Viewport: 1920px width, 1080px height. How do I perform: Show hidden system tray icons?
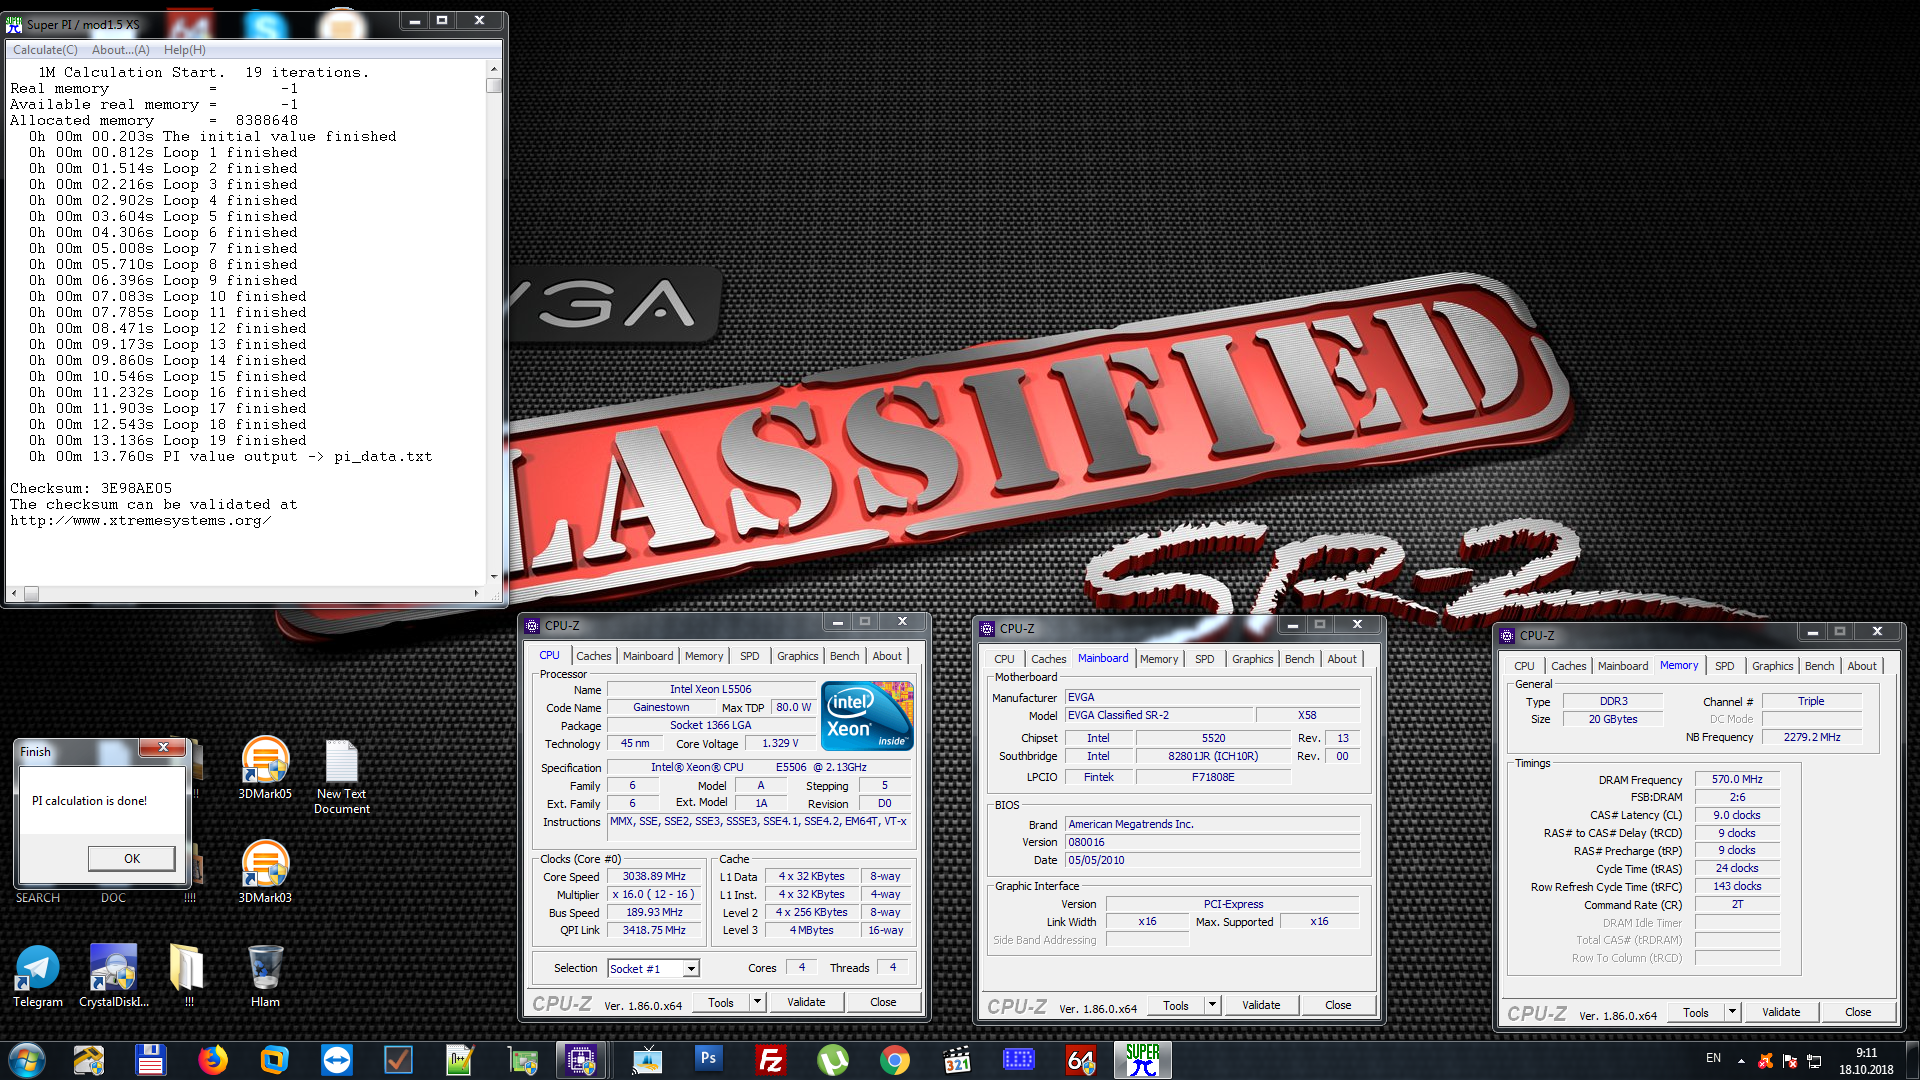[x=1741, y=1060]
